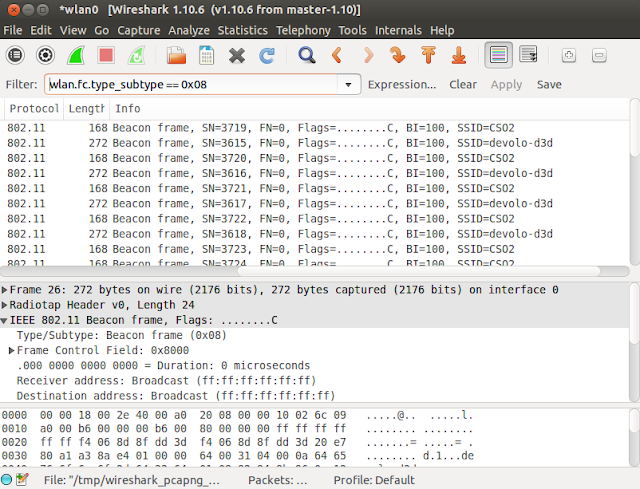The image size is (640, 489).
Task: Select the Beacon frame row SN=3617
Action: (x=314, y=203)
